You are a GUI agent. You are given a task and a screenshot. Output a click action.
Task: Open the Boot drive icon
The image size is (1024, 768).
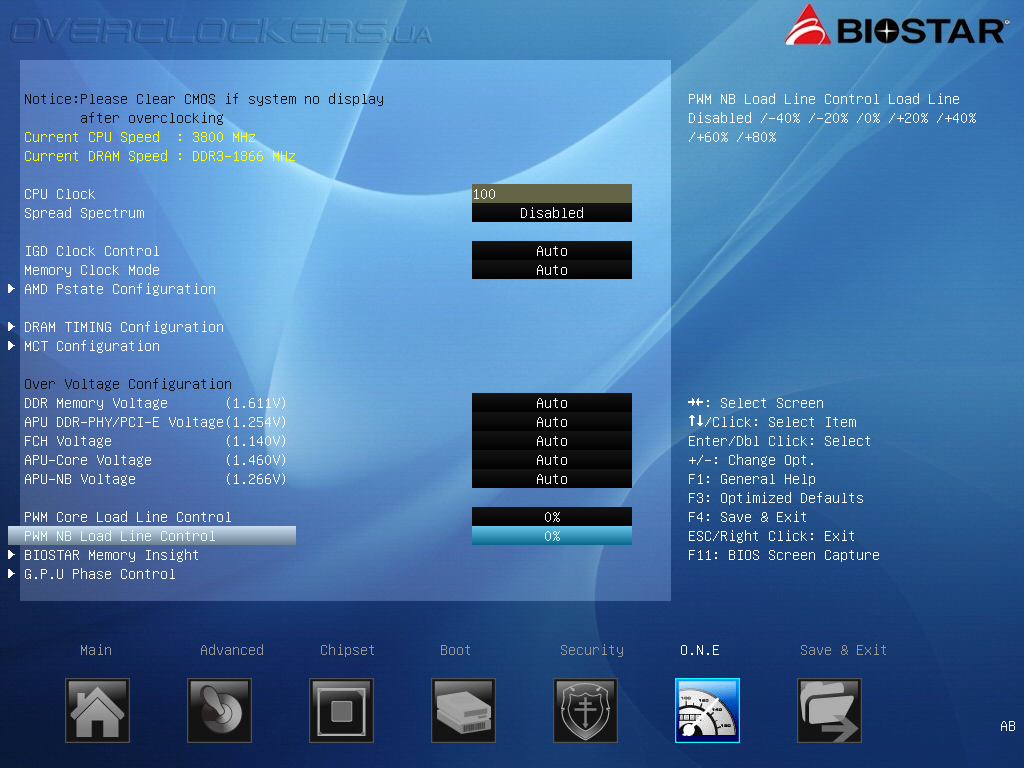point(464,710)
